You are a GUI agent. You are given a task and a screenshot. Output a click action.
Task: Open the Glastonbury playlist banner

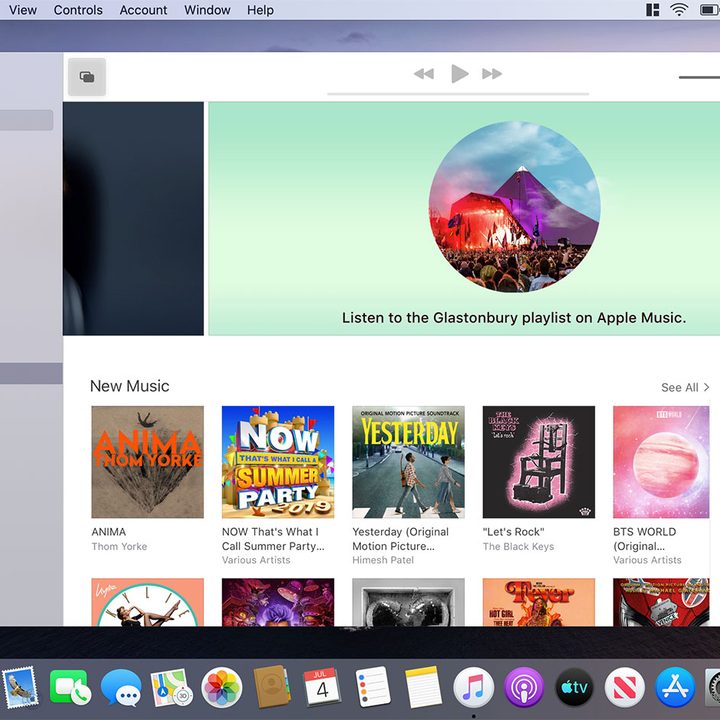(464, 219)
